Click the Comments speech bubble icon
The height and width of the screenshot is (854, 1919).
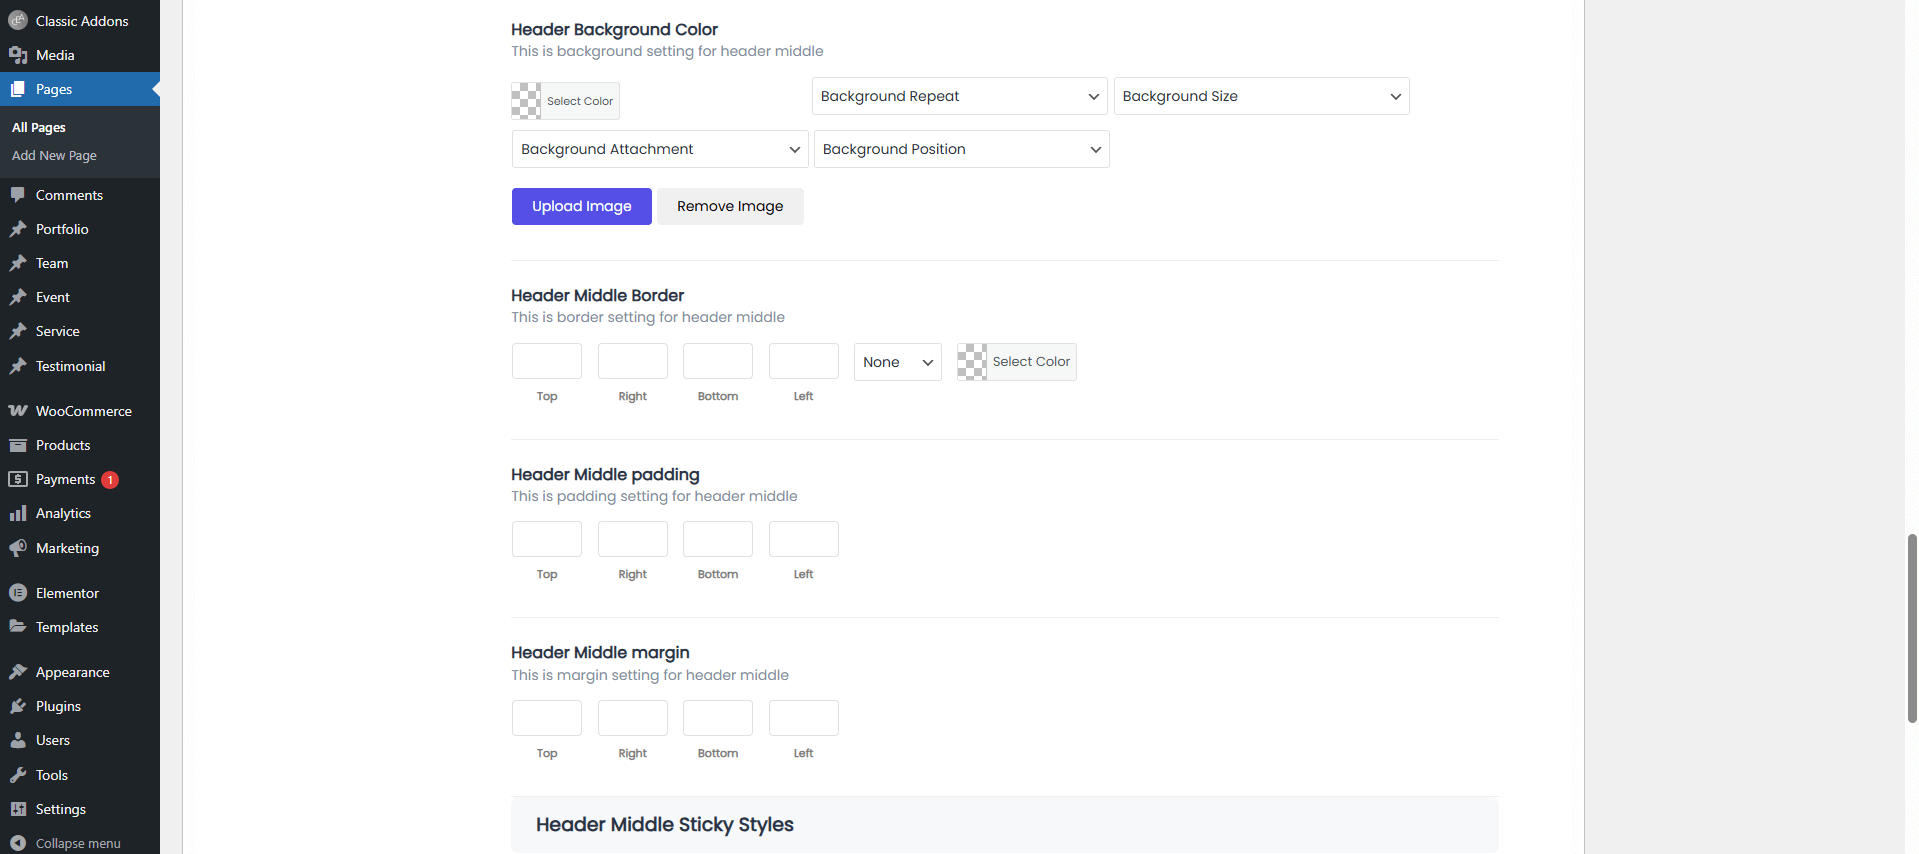(x=18, y=195)
